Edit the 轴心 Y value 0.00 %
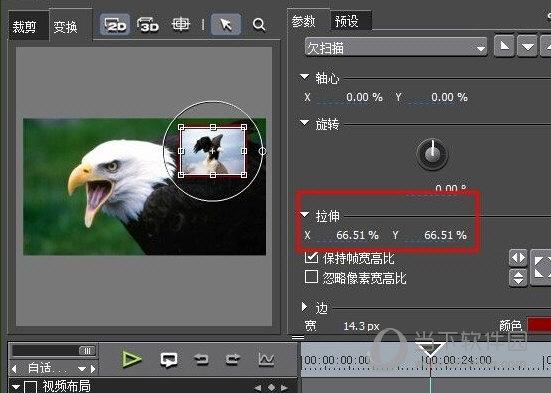This screenshot has height=393, width=551. tap(449, 97)
